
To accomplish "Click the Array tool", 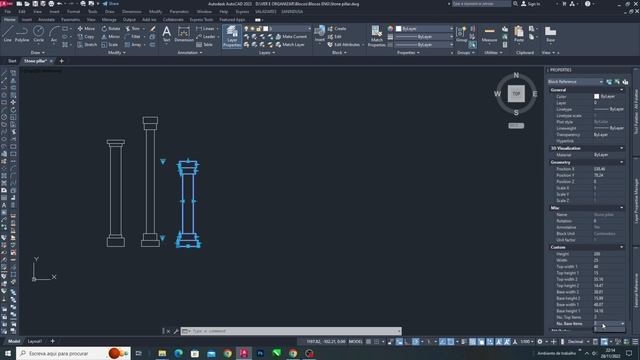I will (133, 44).
